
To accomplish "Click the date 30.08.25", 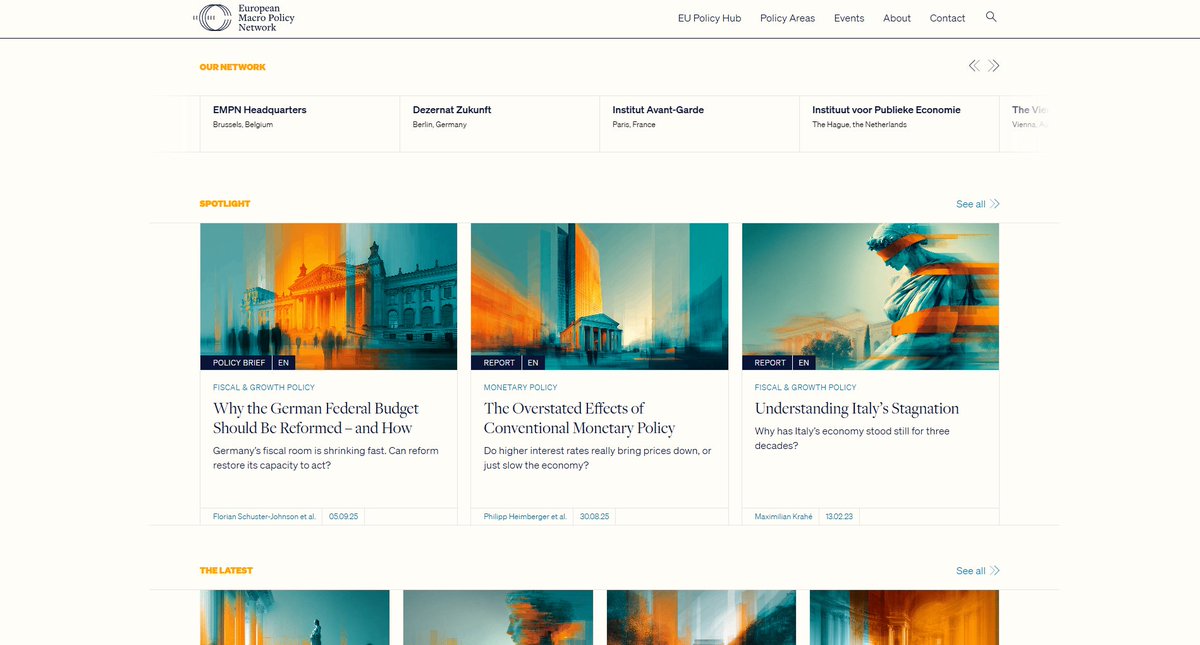I will pos(594,517).
